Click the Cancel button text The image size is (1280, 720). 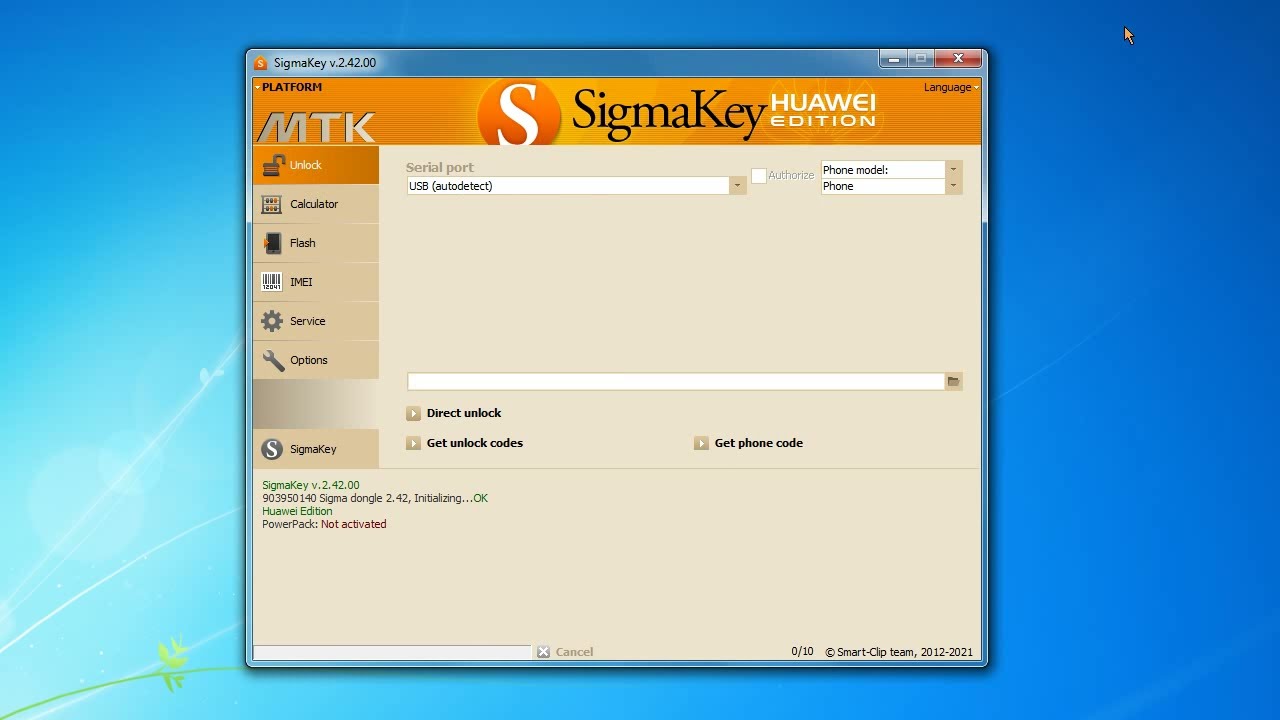point(574,652)
